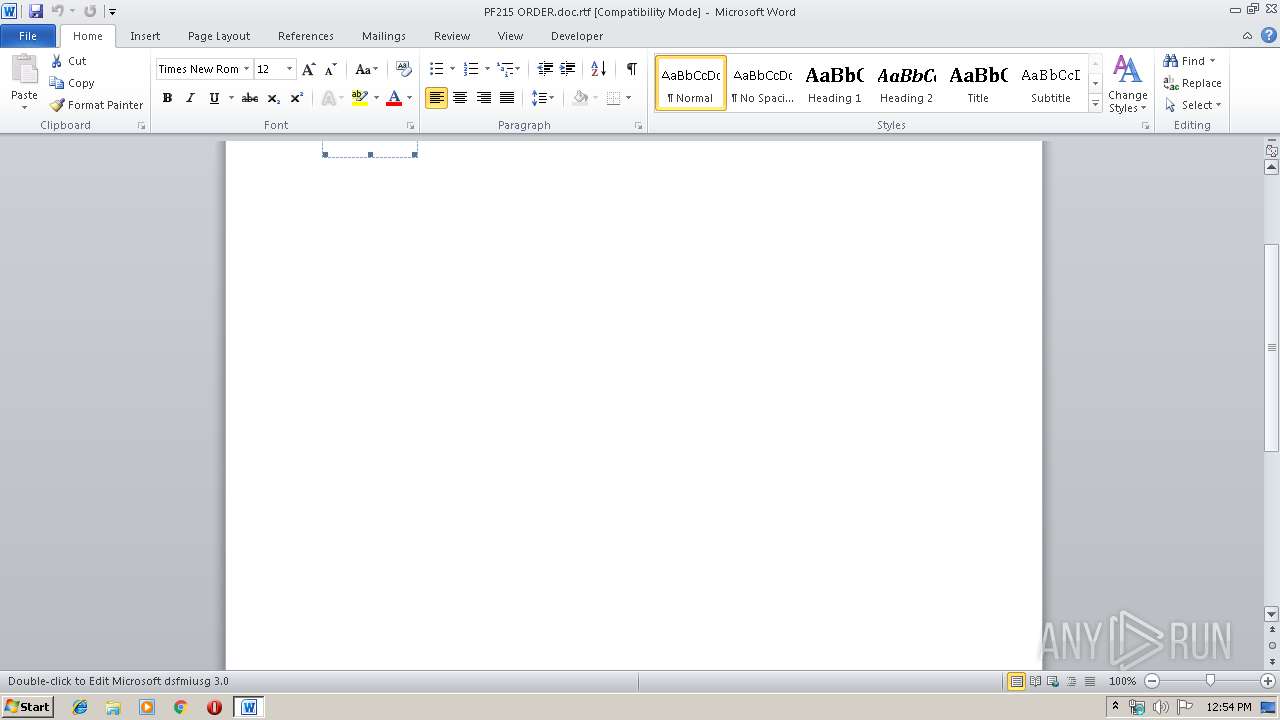Open the font name dropdown Times New Roman
1280x720 pixels.
pos(246,69)
